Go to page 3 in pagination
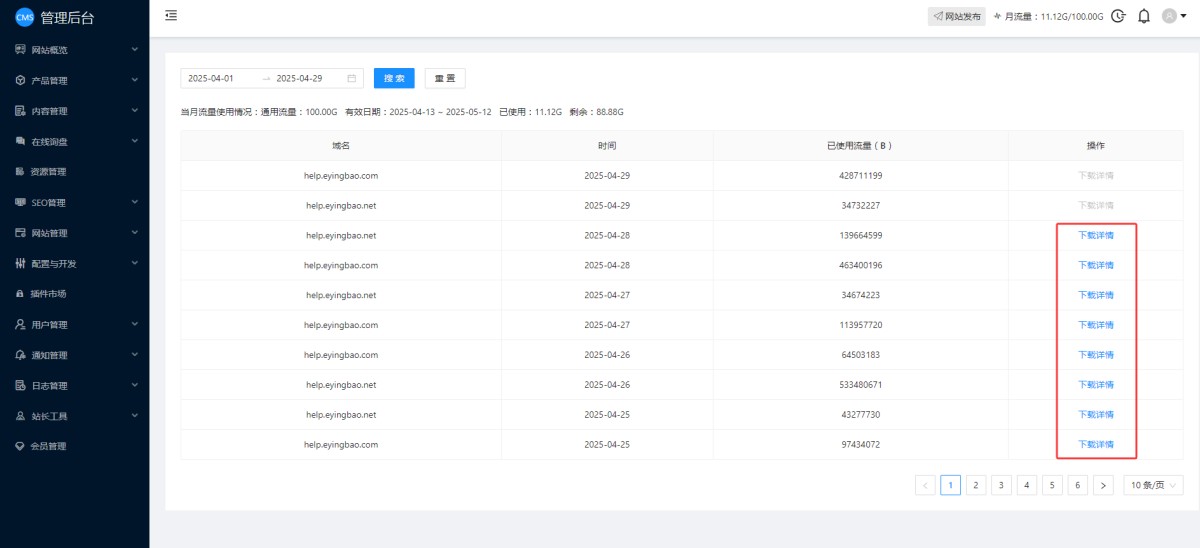Image resolution: width=1200 pixels, height=548 pixels. 1001,485
